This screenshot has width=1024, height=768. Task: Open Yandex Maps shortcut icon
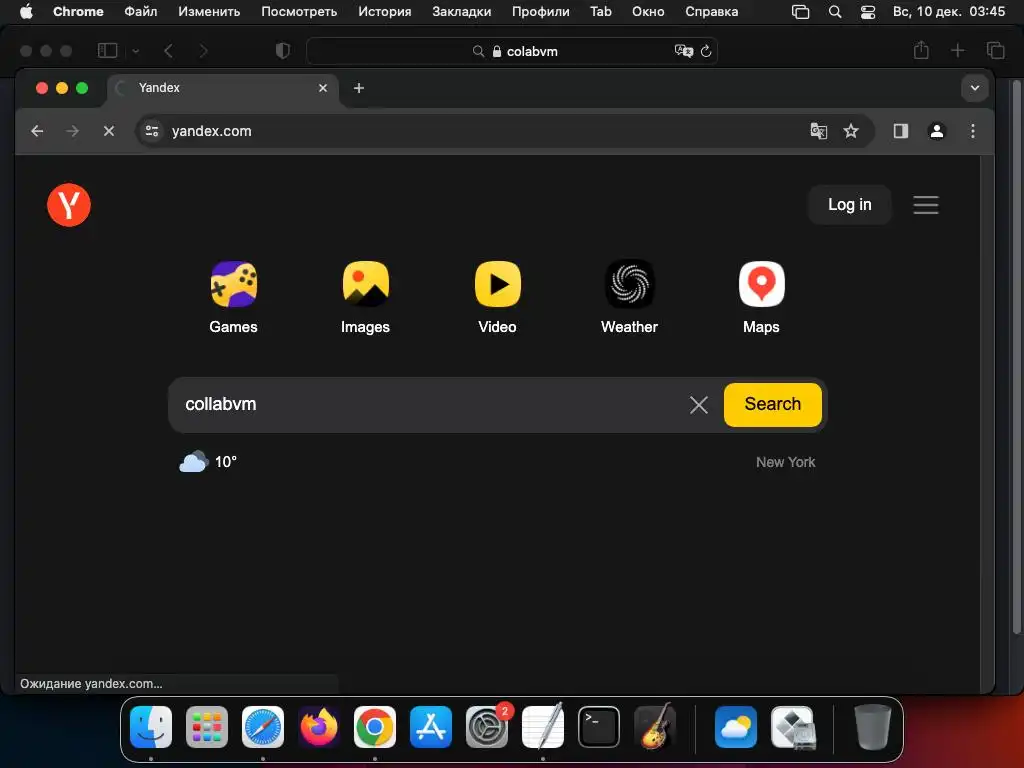(761, 284)
